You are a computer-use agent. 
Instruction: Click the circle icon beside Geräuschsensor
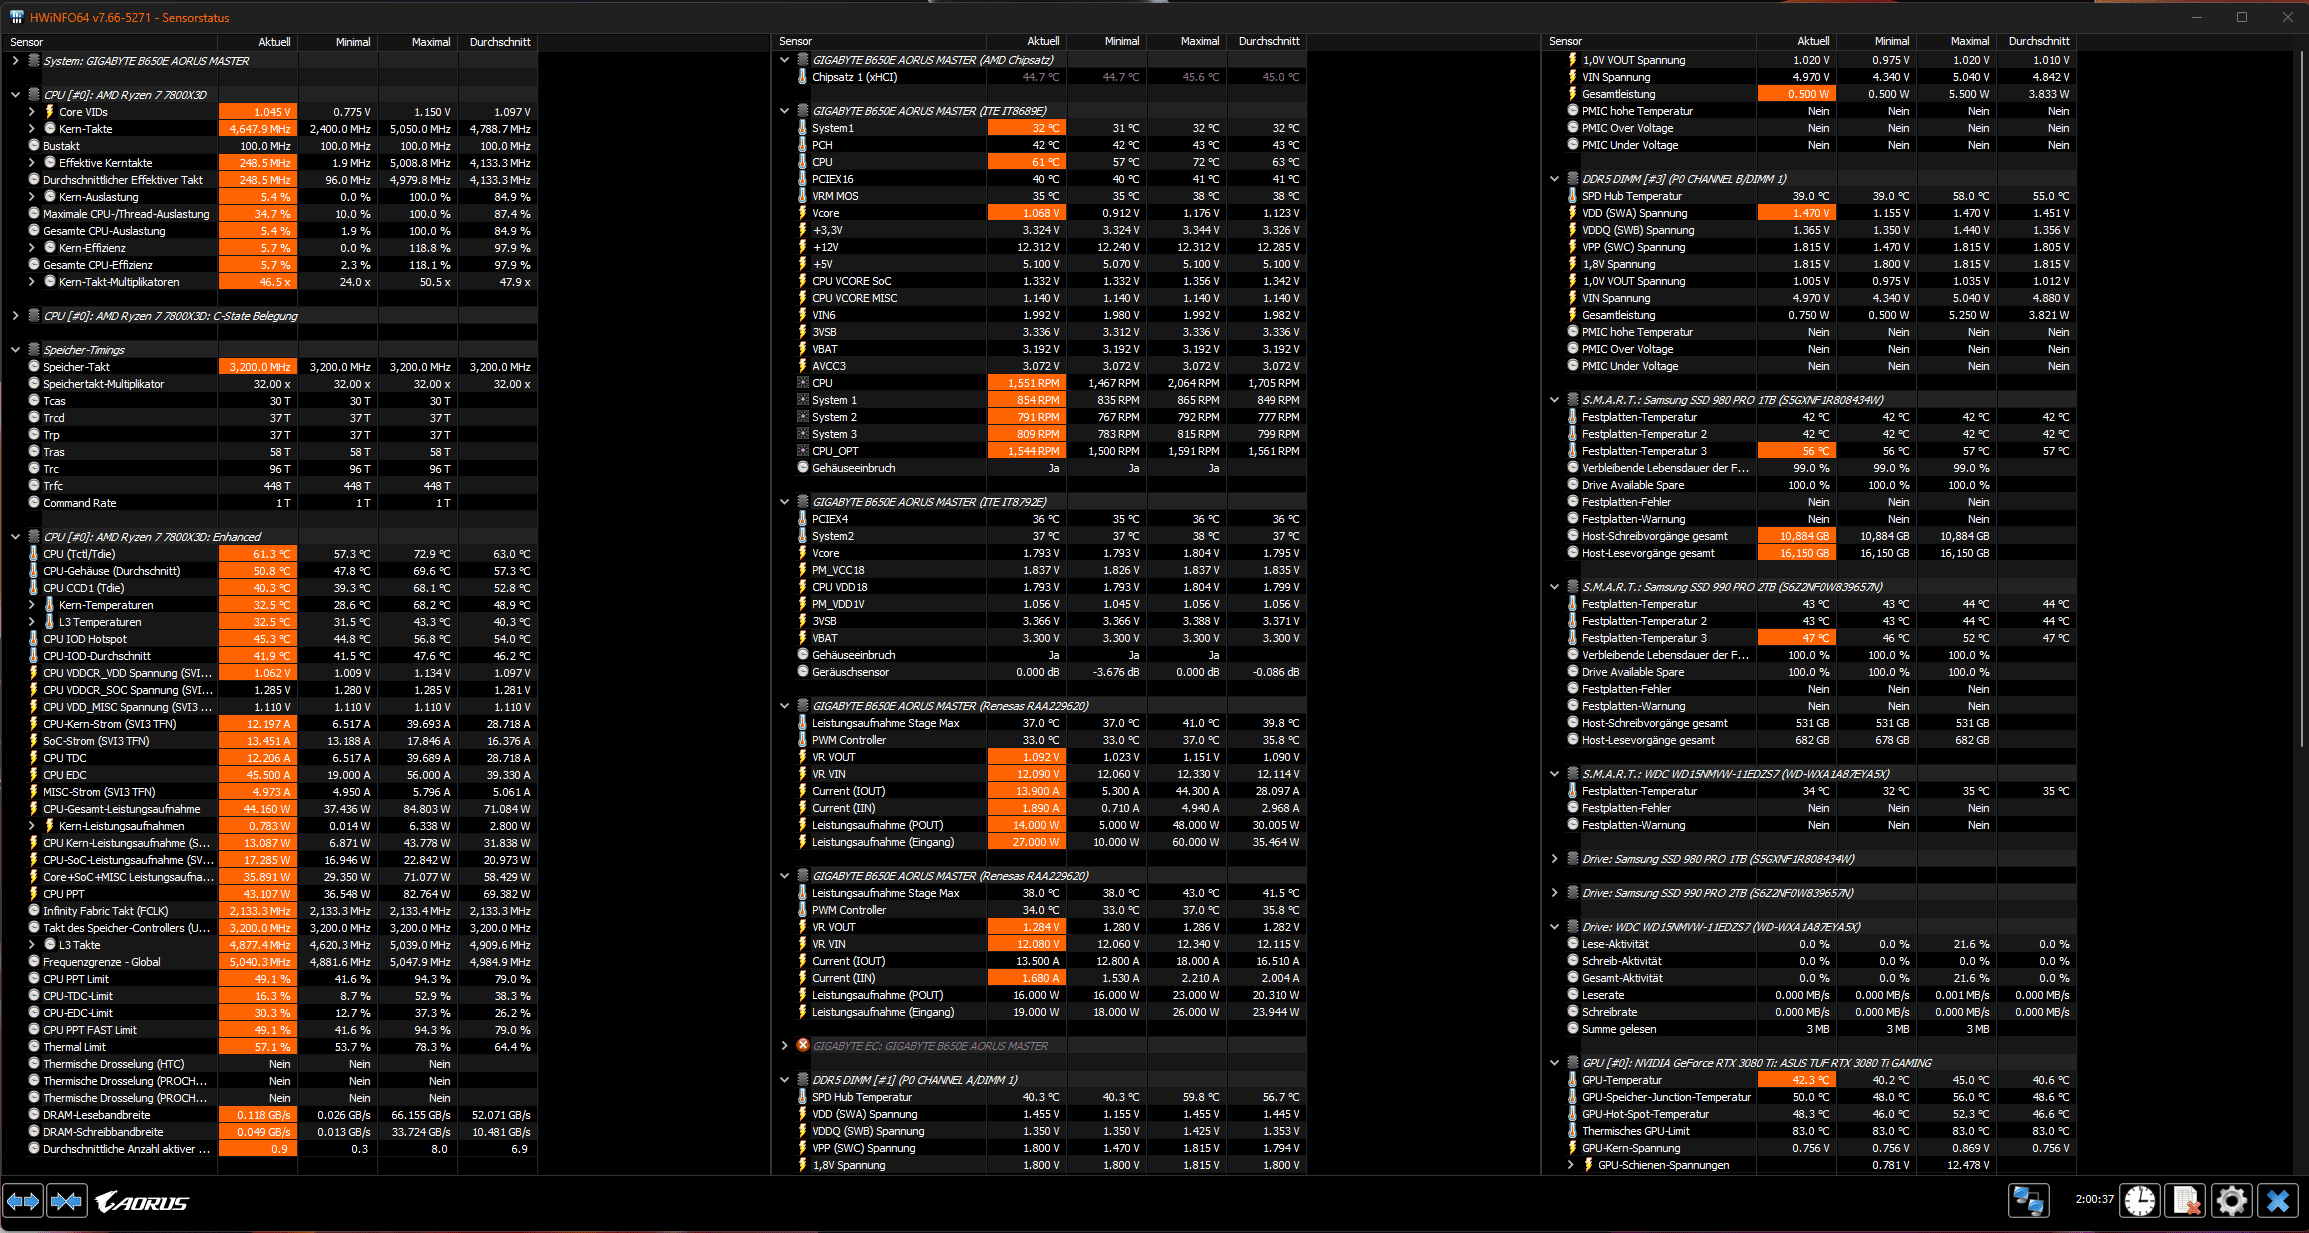tap(803, 671)
